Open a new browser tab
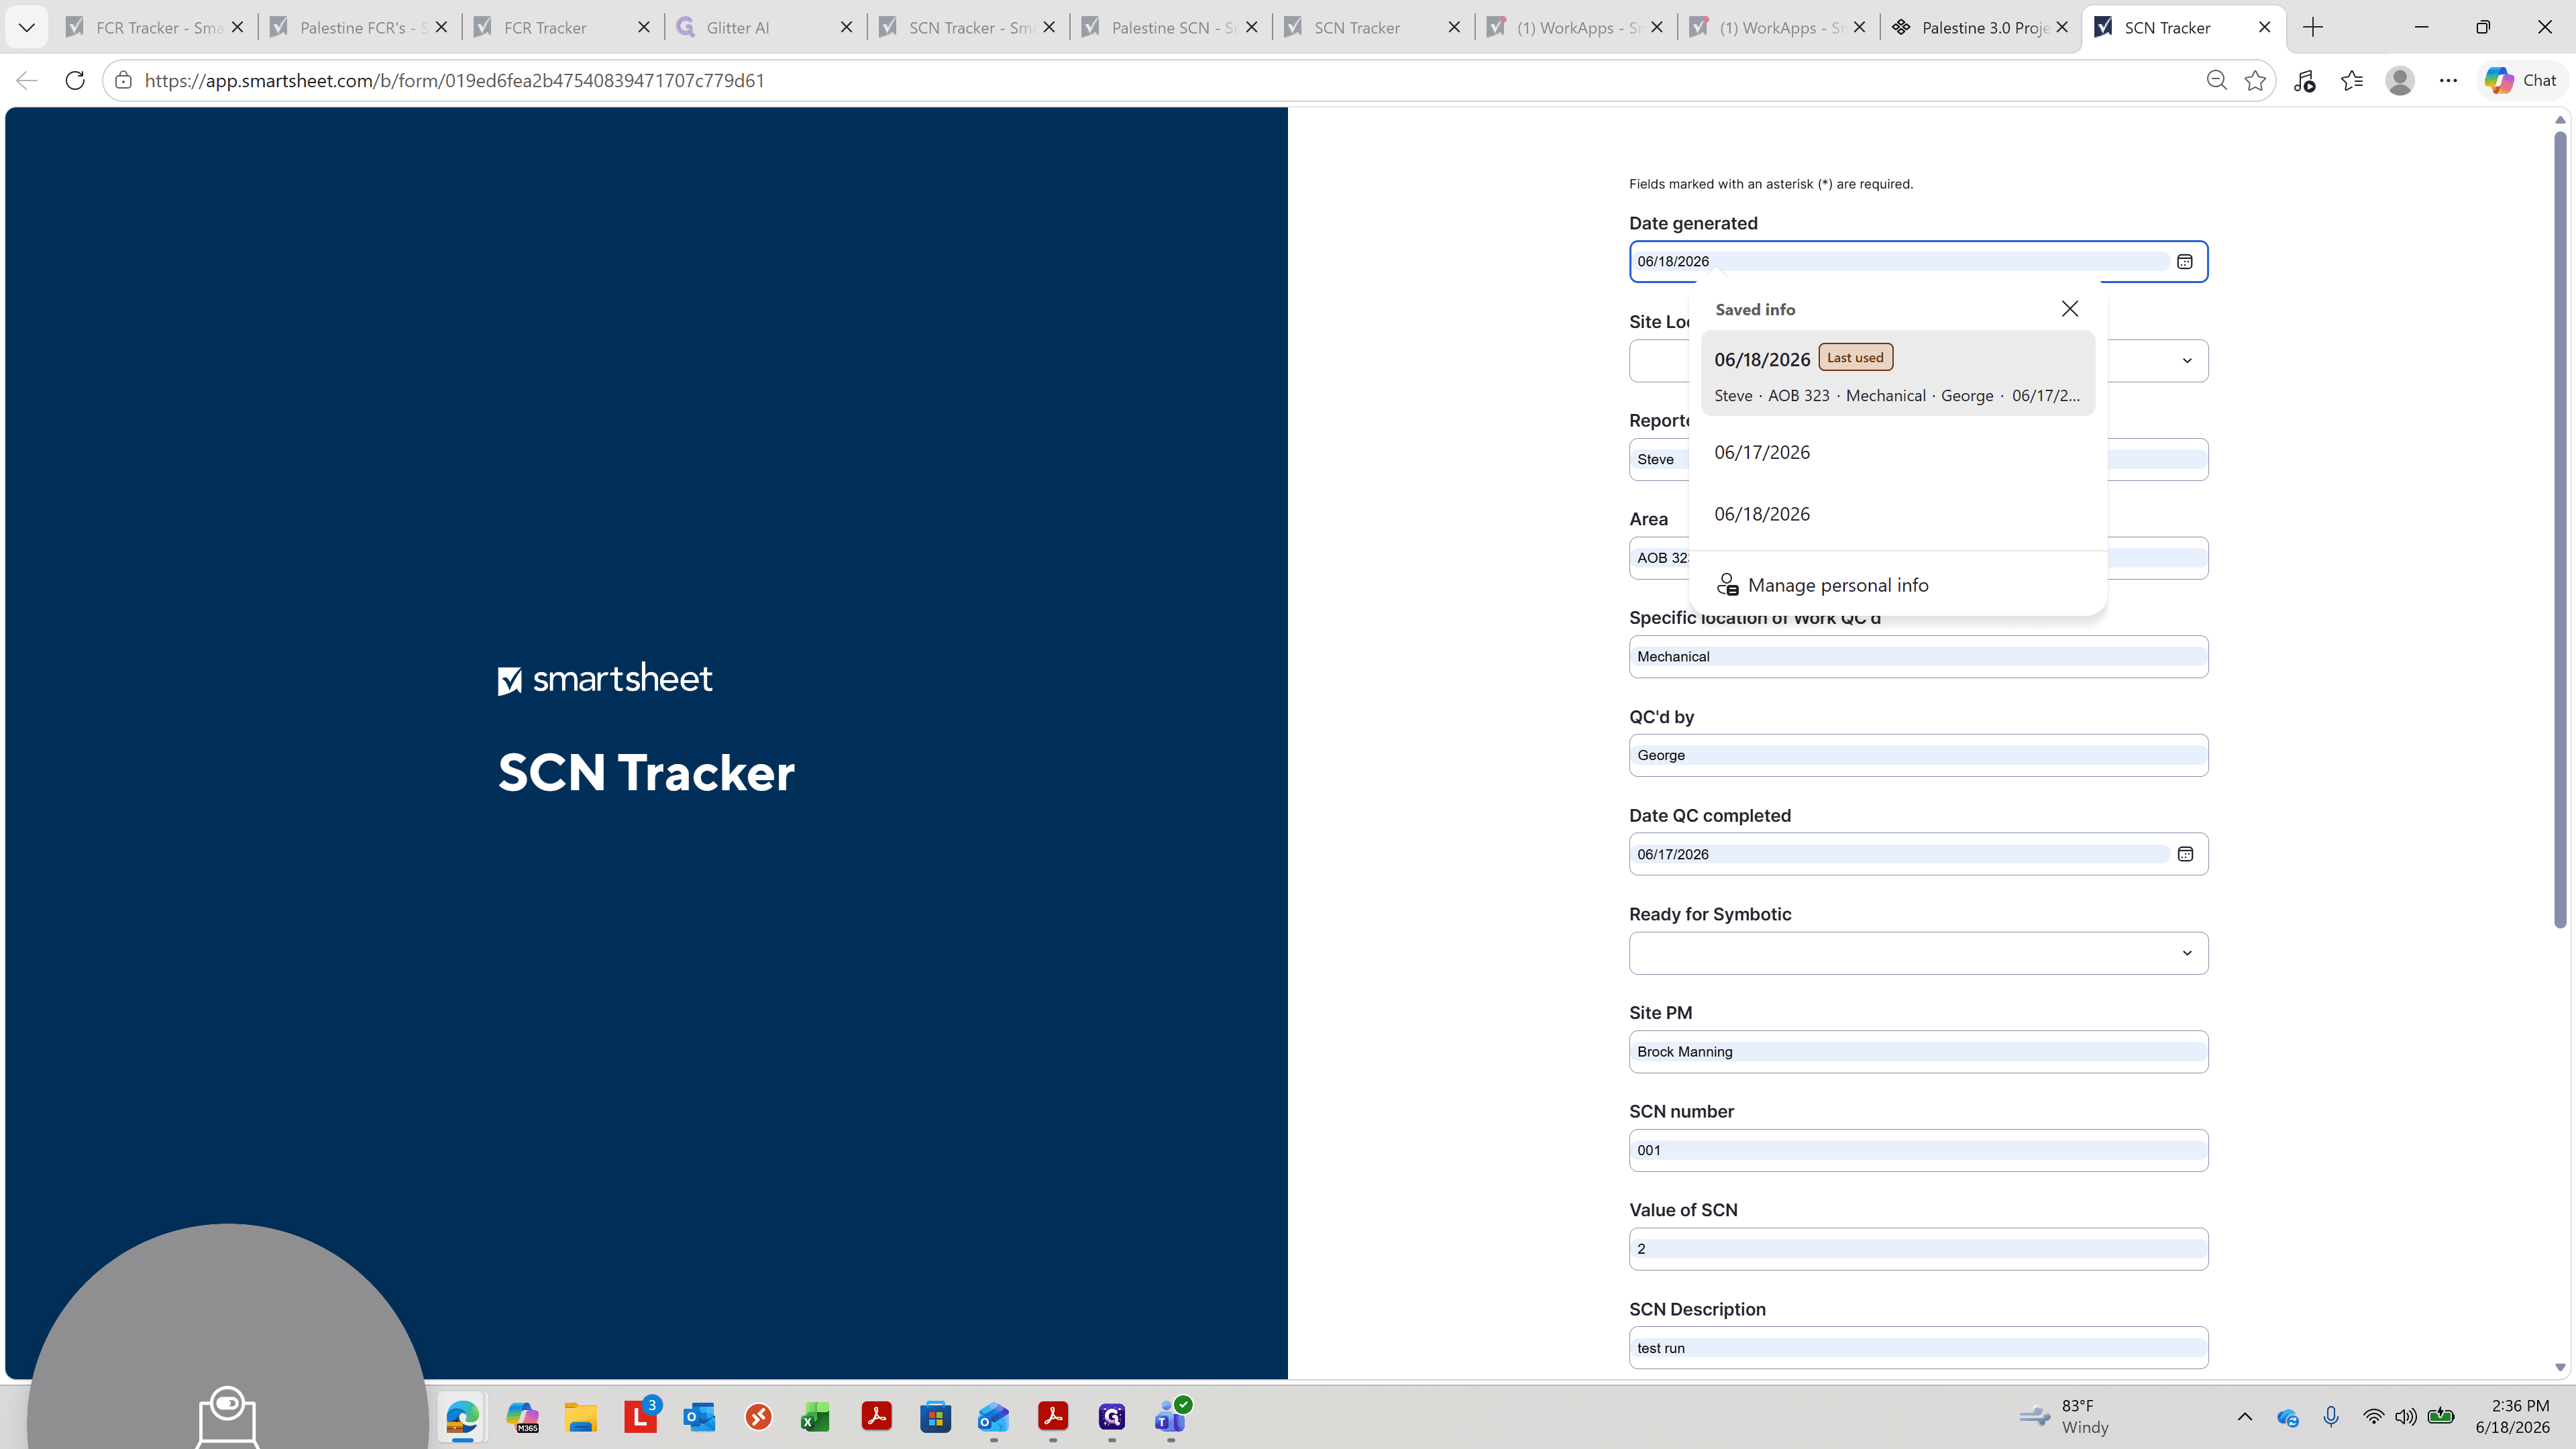The image size is (2576, 1449). click(2313, 27)
